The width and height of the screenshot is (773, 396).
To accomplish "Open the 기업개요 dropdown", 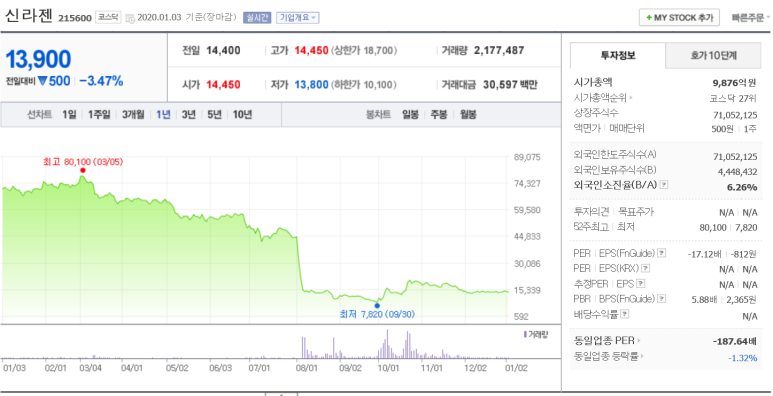I will [x=298, y=18].
